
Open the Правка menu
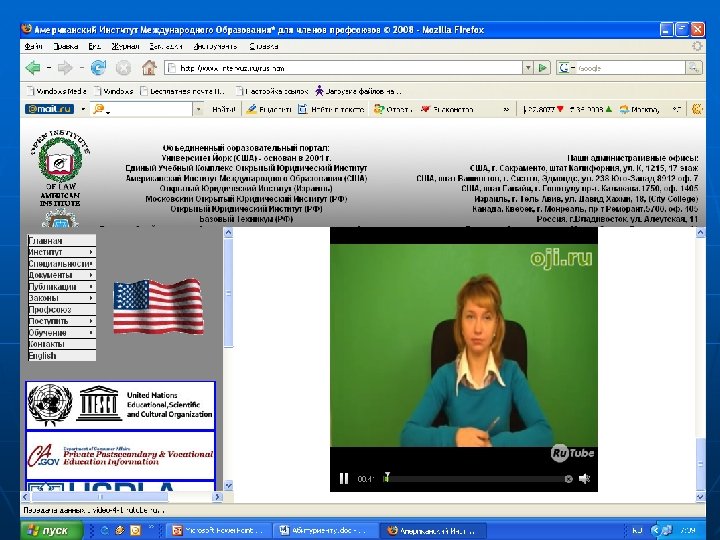point(66,46)
